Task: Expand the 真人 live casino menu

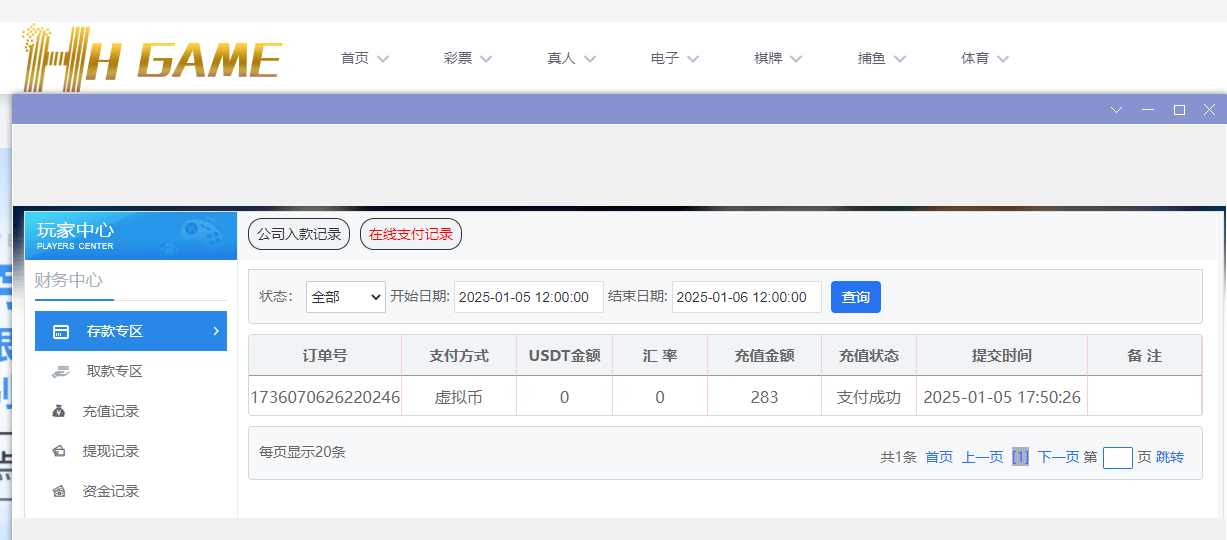Action: click(571, 59)
